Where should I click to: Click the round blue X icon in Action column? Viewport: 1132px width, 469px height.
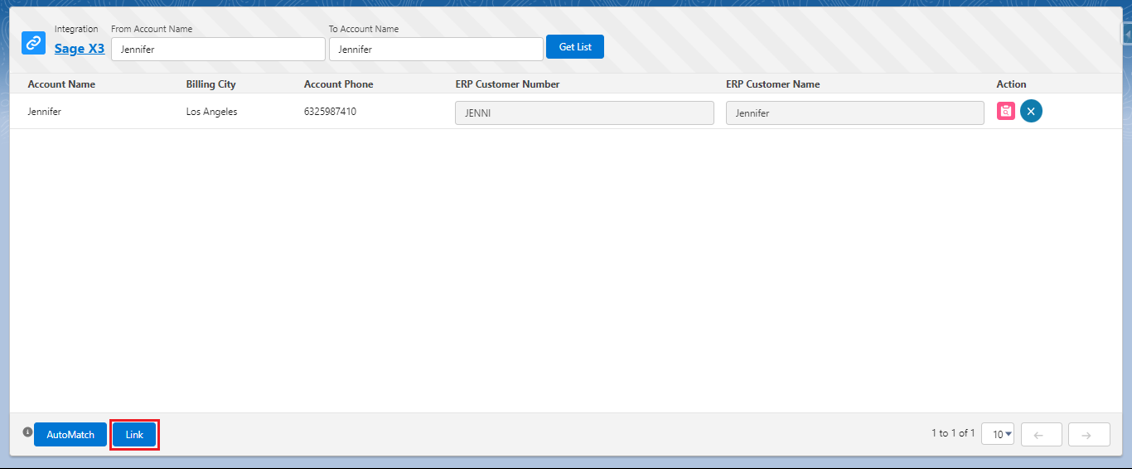(x=1031, y=111)
